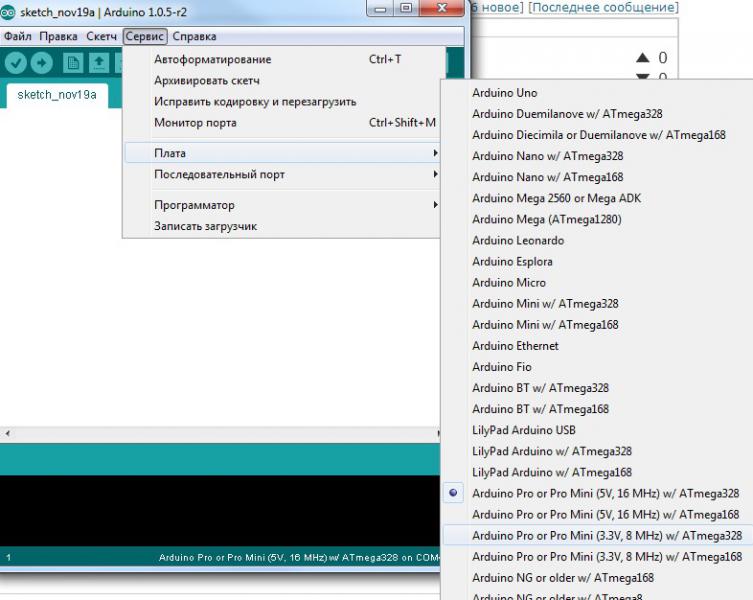Select Arduino Fio board

[597, 367]
